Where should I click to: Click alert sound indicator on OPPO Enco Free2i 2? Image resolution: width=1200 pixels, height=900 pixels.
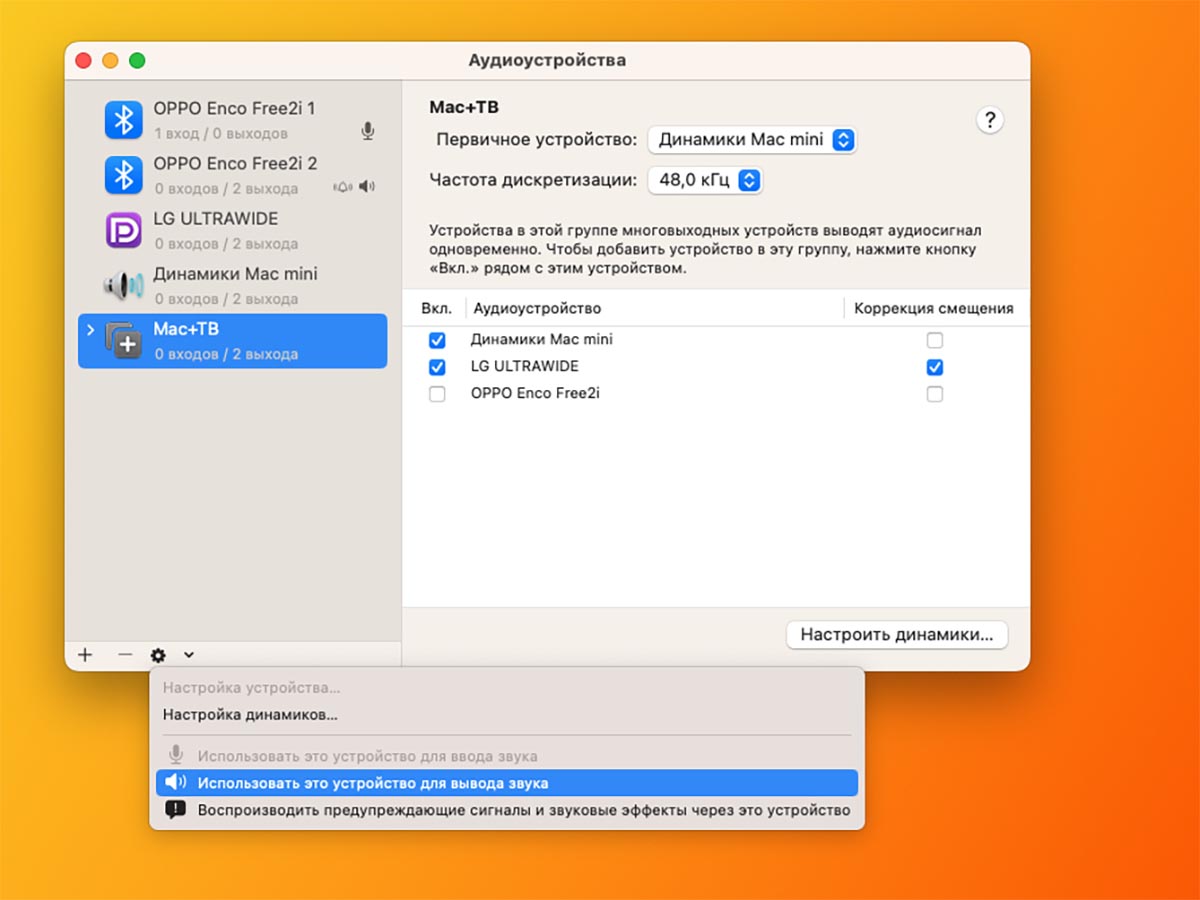(x=344, y=187)
